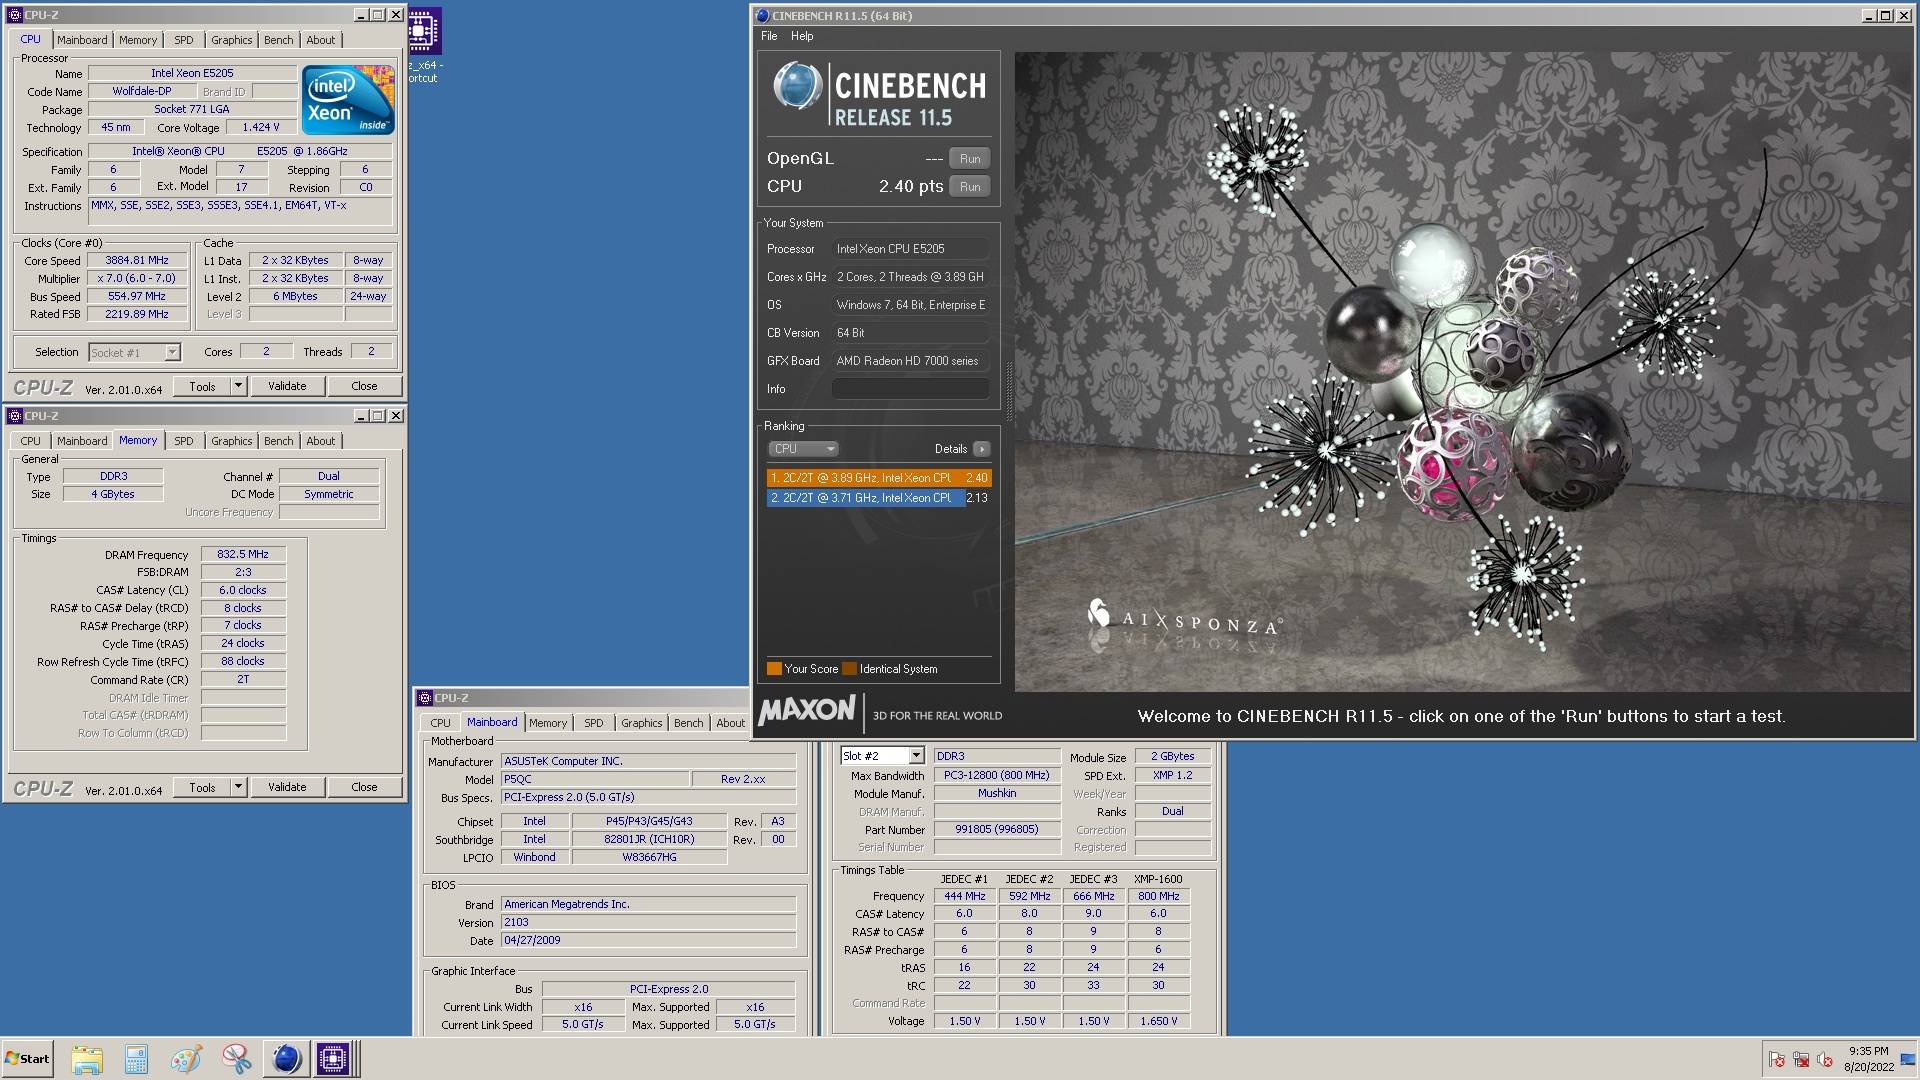Viewport: 1920px width, 1080px height.
Task: Click Tools button in top CPU-Z window
Action: click(202, 386)
